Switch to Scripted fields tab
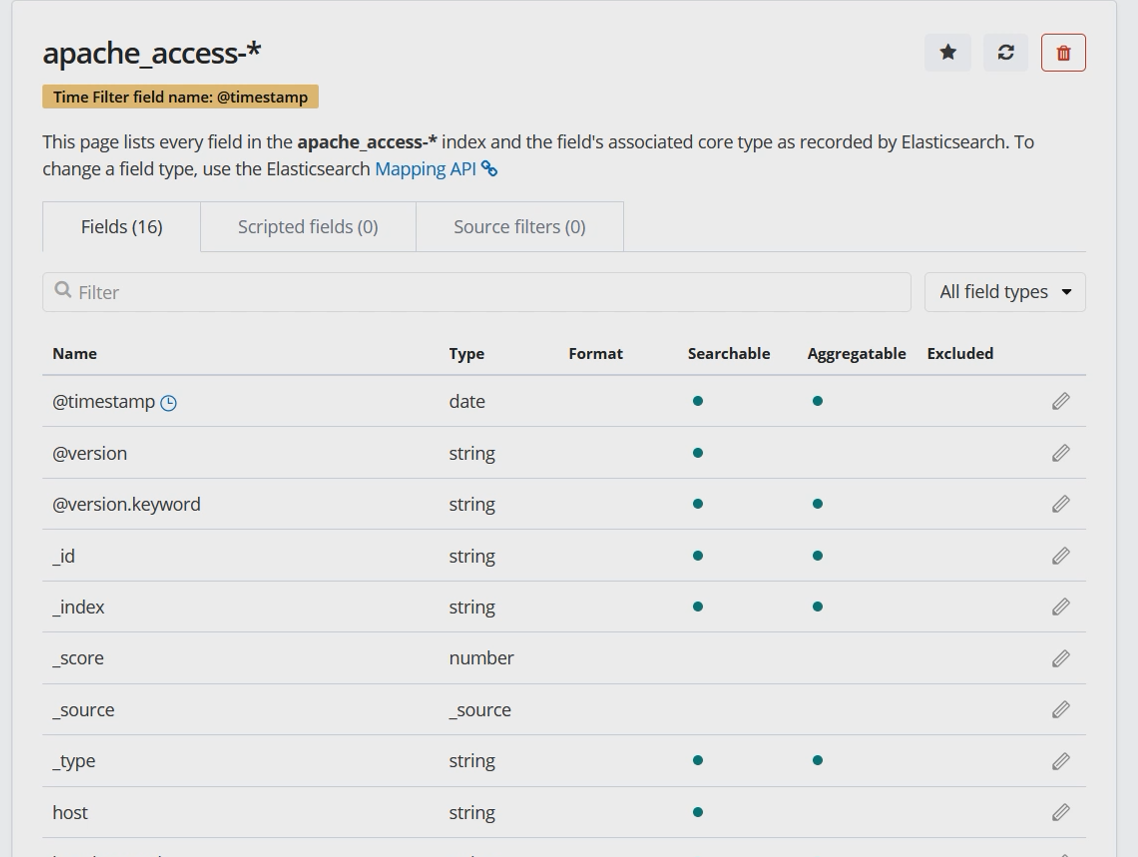The width and height of the screenshot is (1138, 857). pyautogui.click(x=308, y=227)
